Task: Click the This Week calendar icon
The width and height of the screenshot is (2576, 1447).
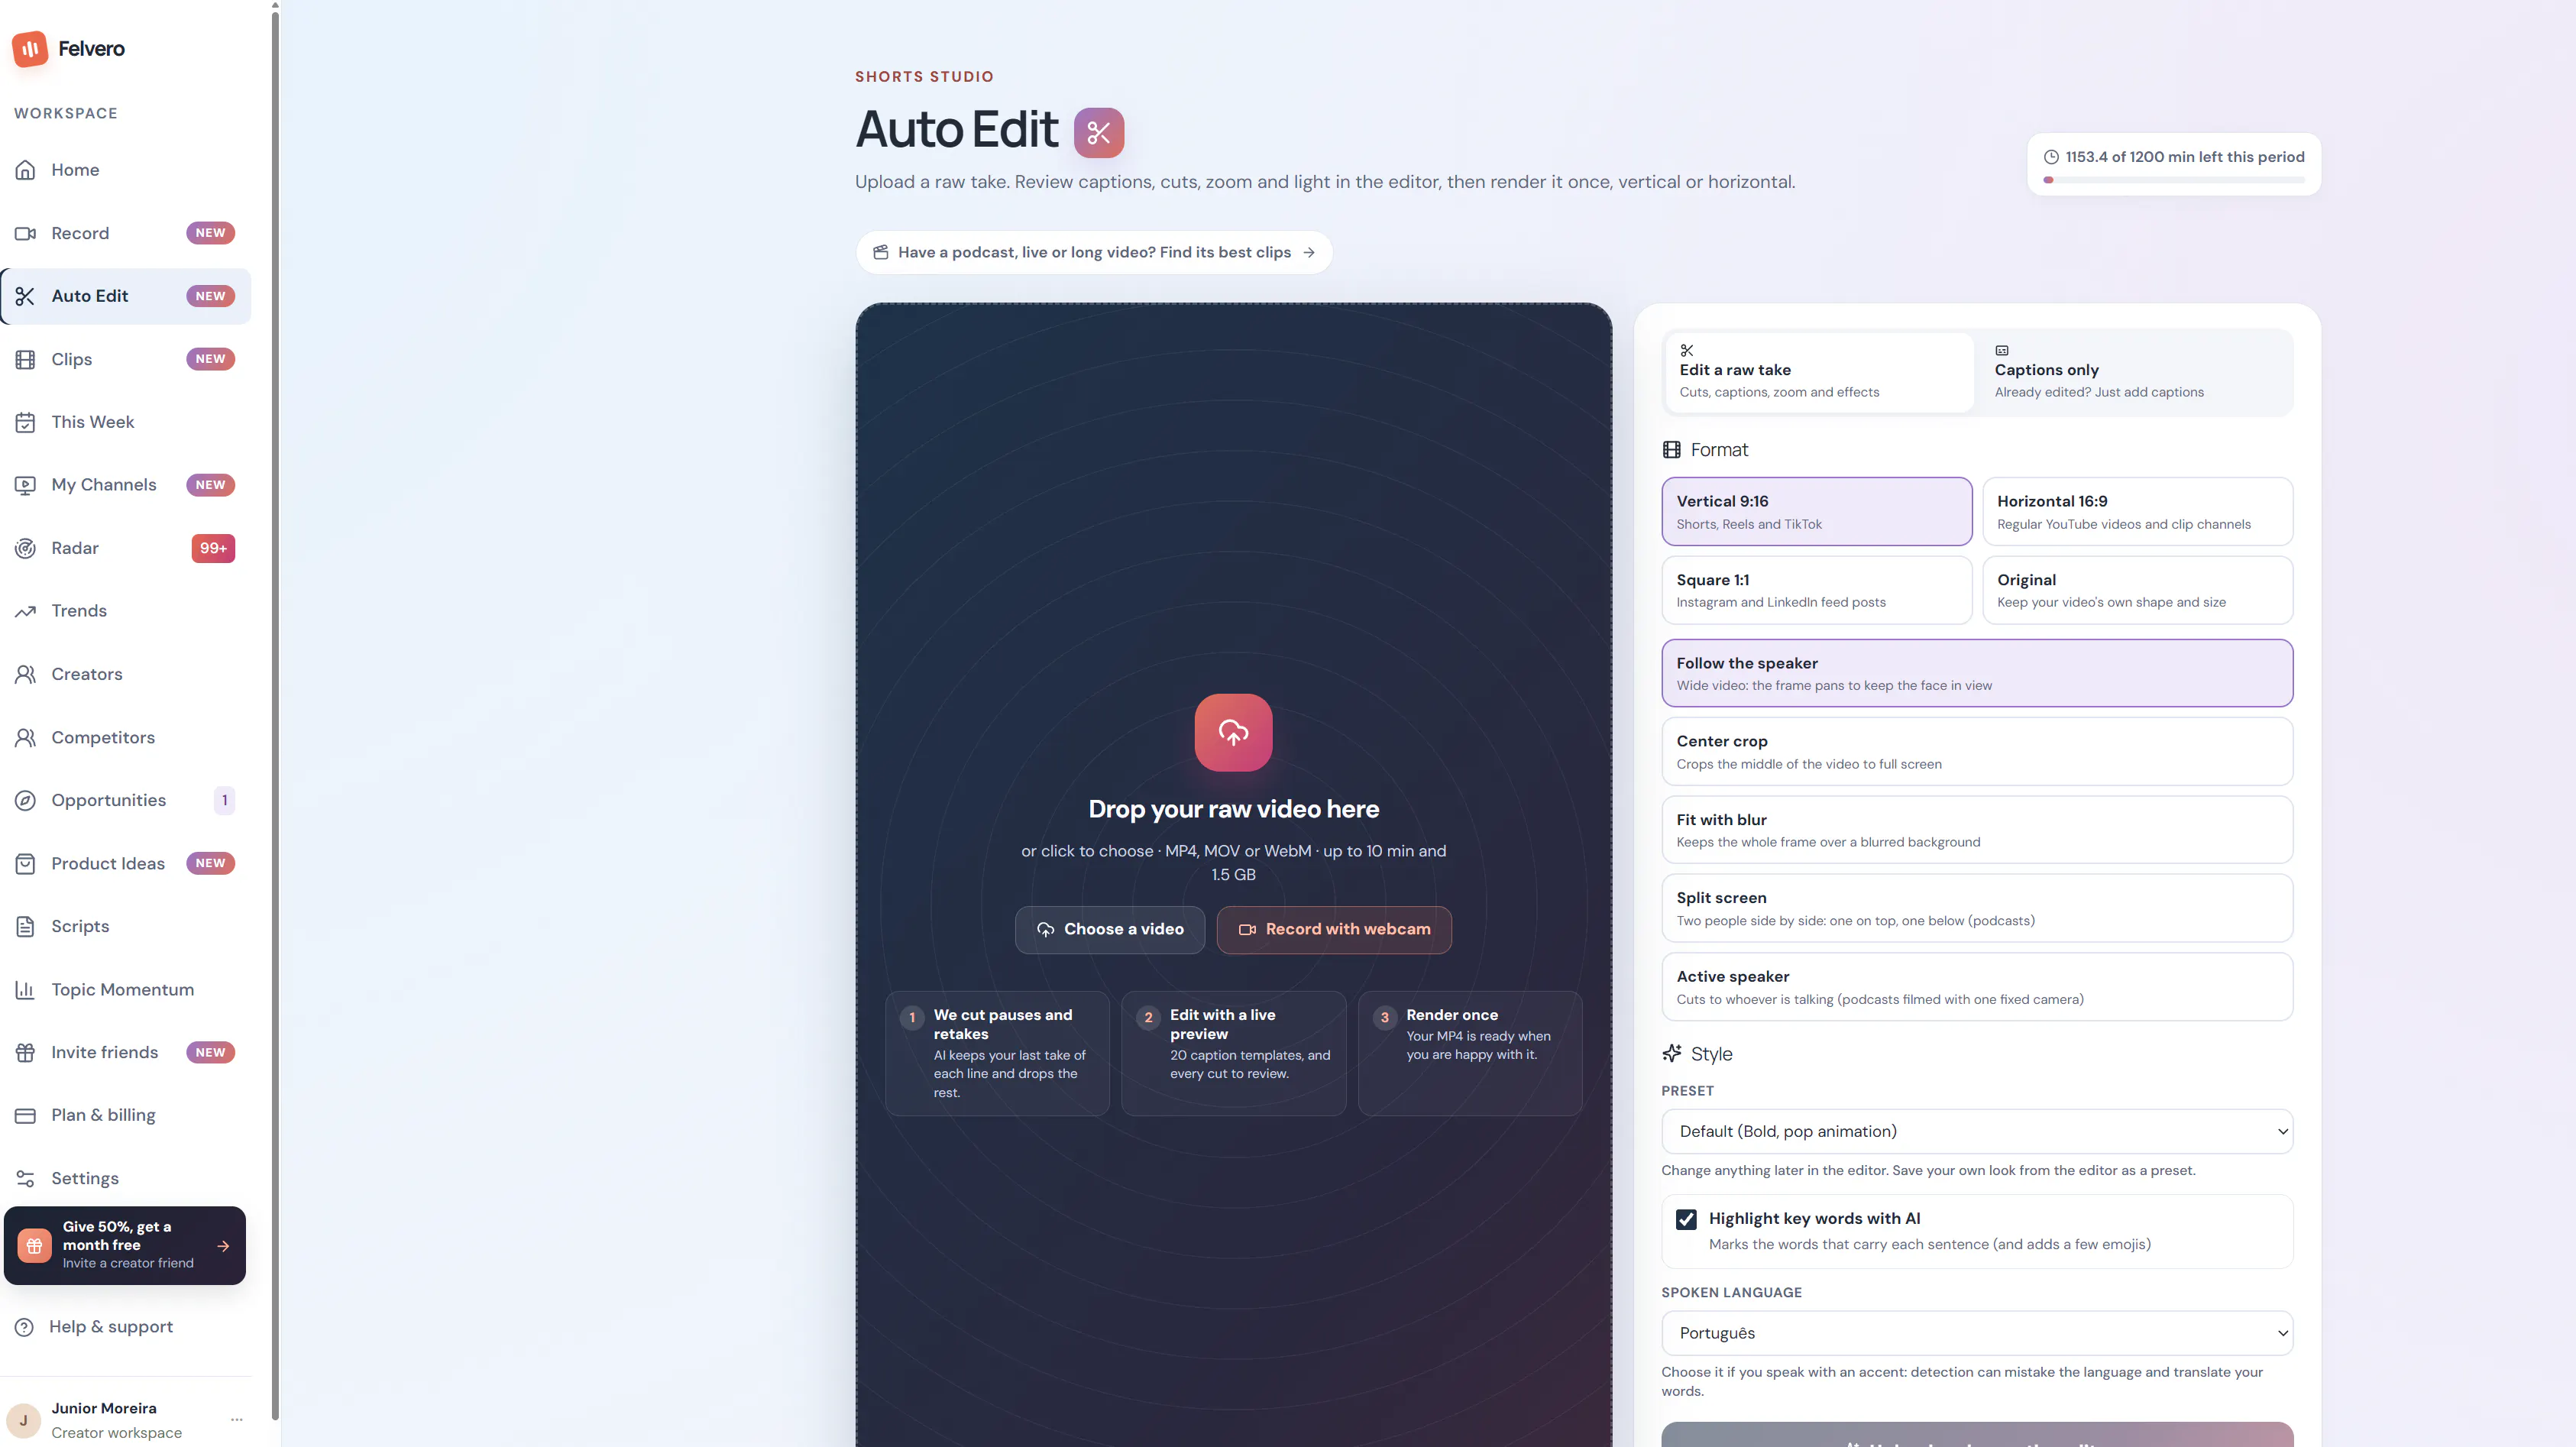Action: tap(26, 422)
